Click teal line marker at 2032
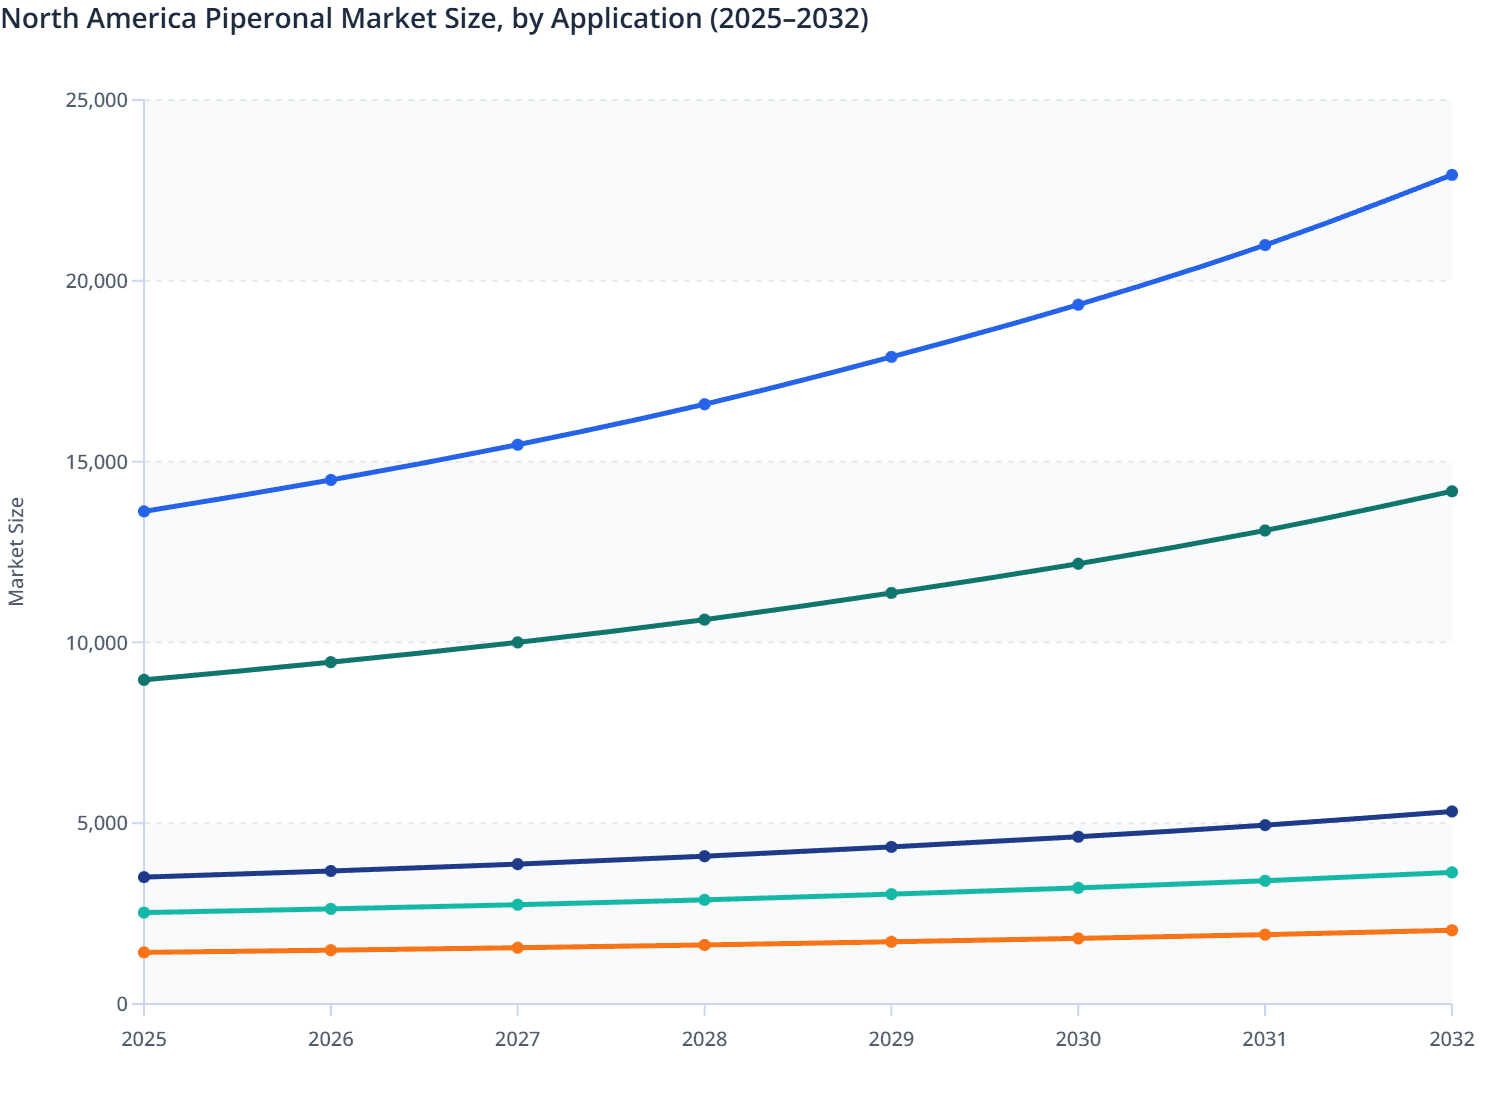The width and height of the screenshot is (1508, 1120). coord(1451,872)
